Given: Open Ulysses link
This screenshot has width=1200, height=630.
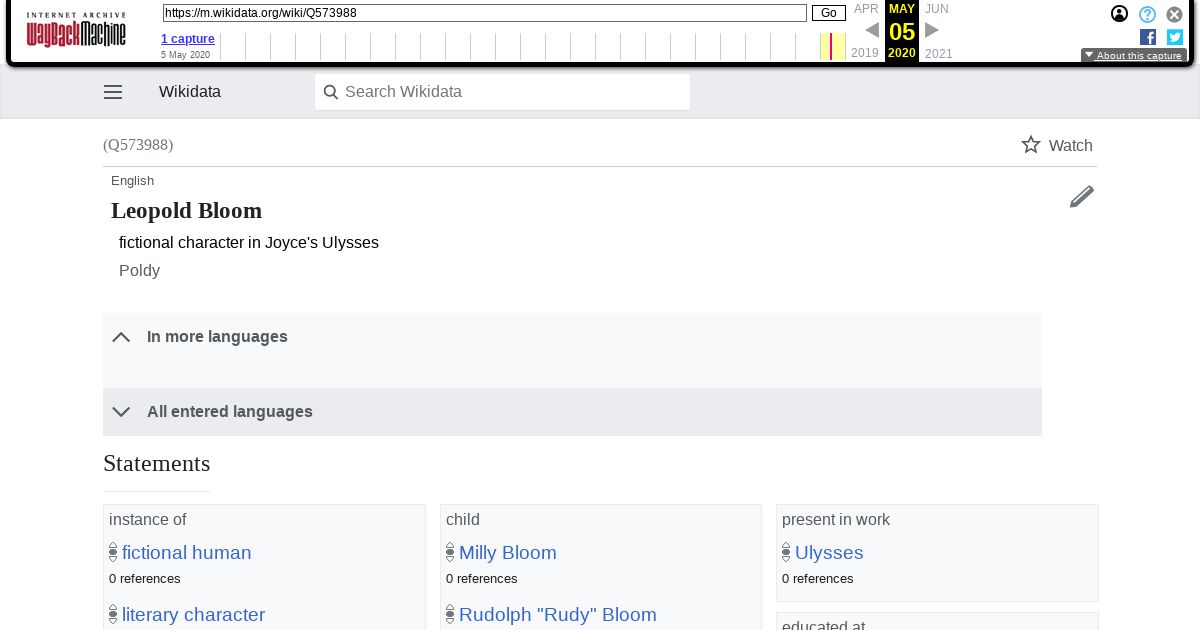Looking at the screenshot, I should 829,553.
